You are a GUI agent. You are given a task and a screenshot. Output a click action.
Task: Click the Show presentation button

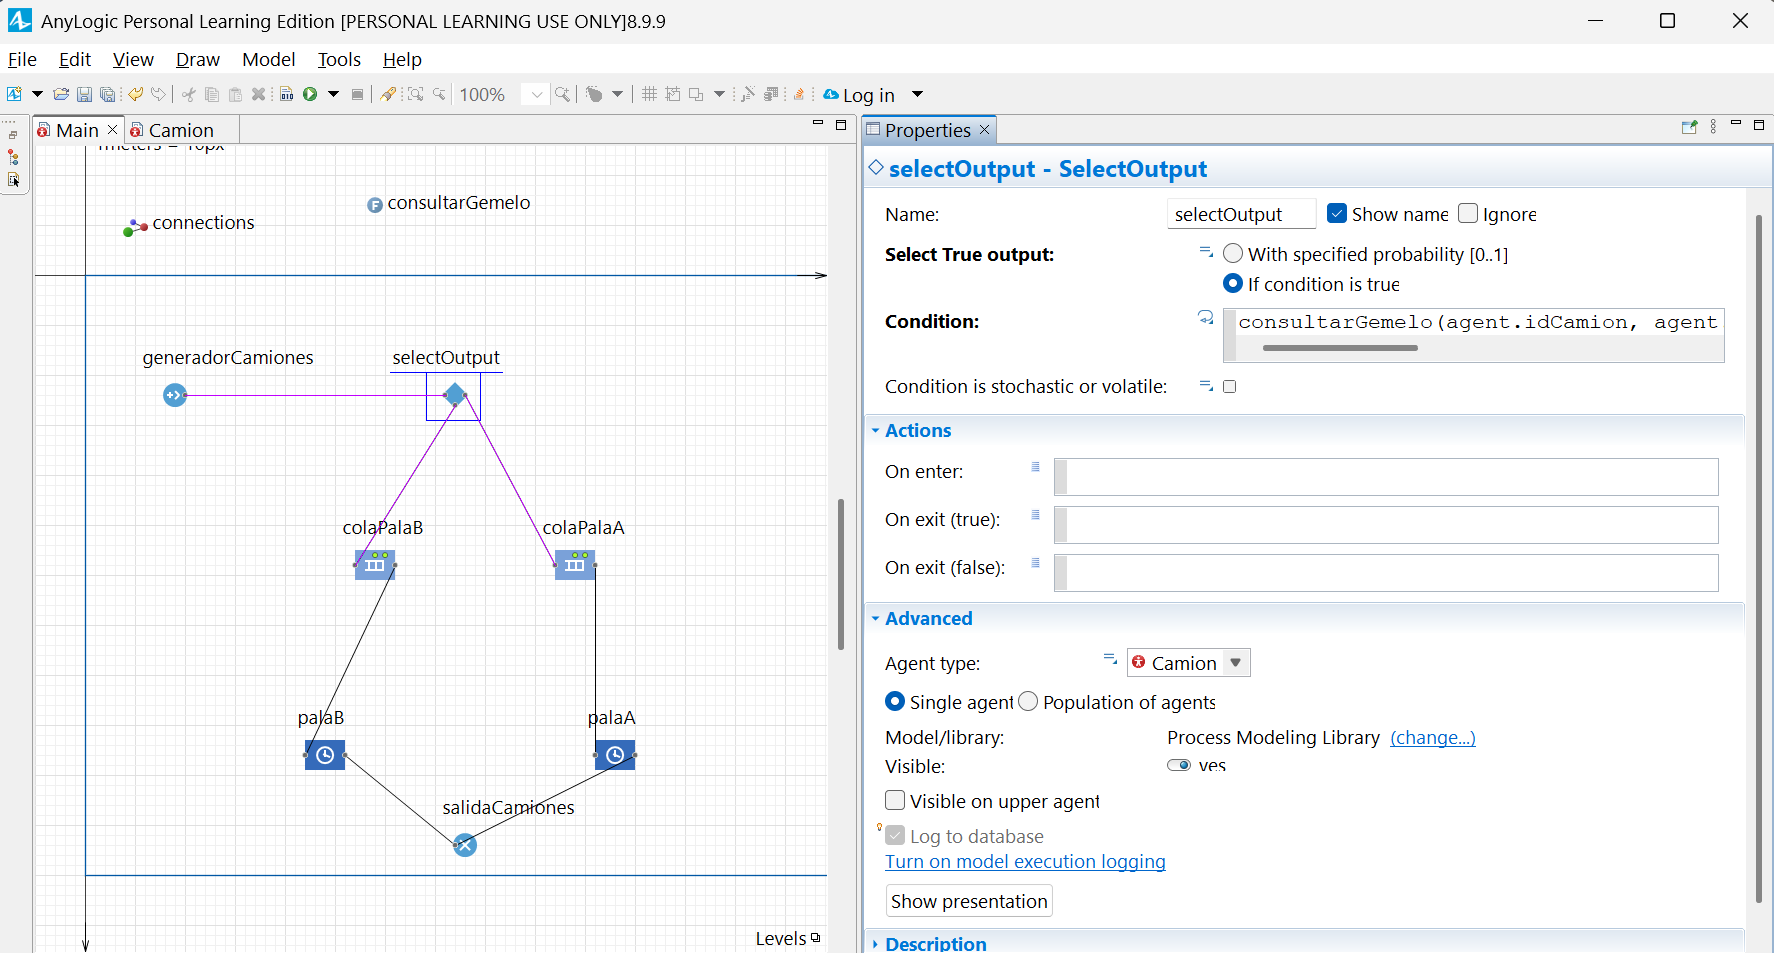tap(969, 901)
